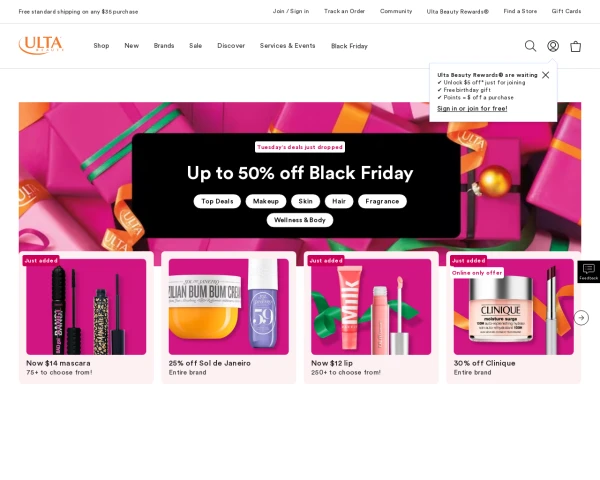Open the Track an Order link
Image resolution: width=600 pixels, height=480 pixels.
coord(344,11)
